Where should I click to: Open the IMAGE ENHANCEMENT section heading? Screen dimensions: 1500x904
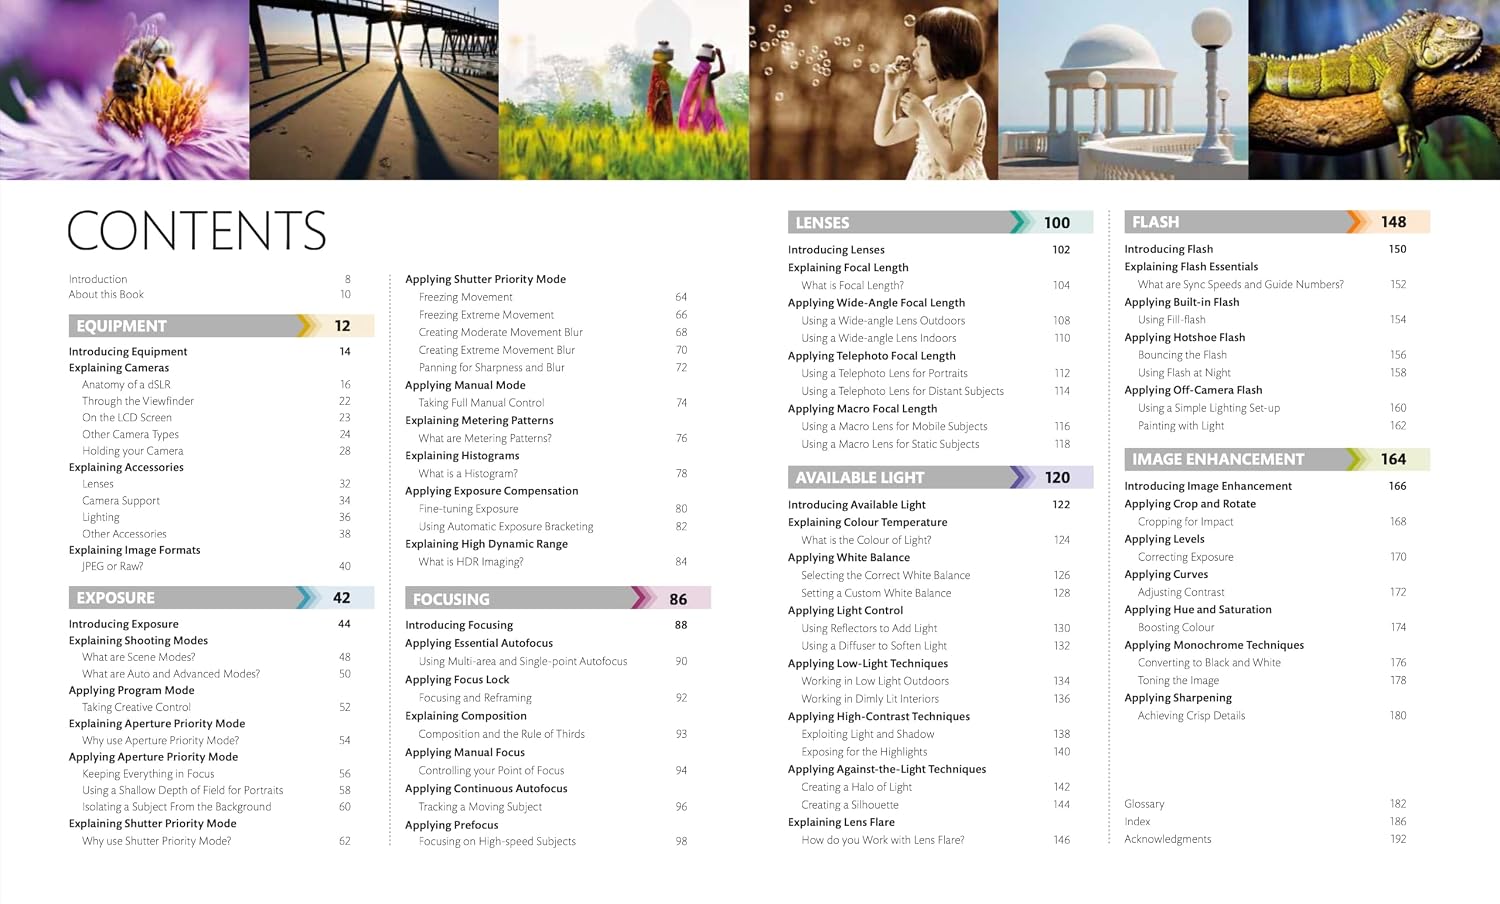(x=1277, y=459)
